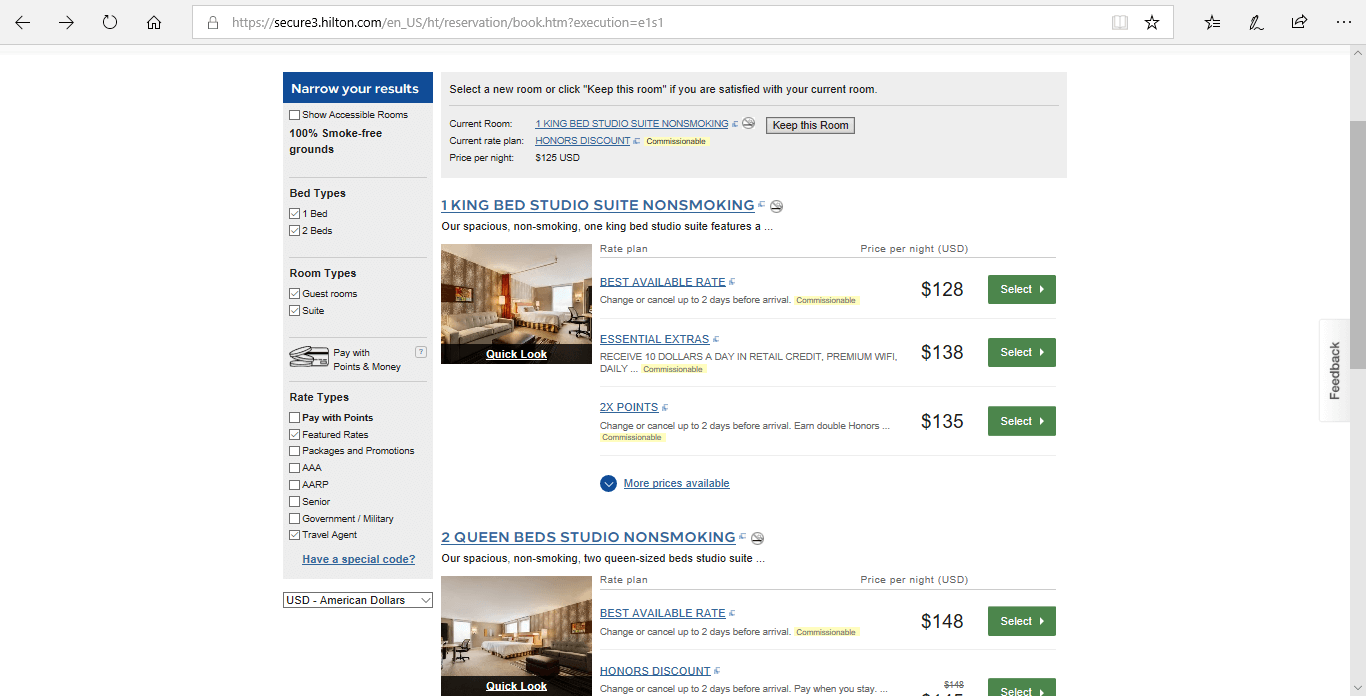The width and height of the screenshot is (1366, 696).
Task: Open the Essential Extras rate details link
Action: 654,340
